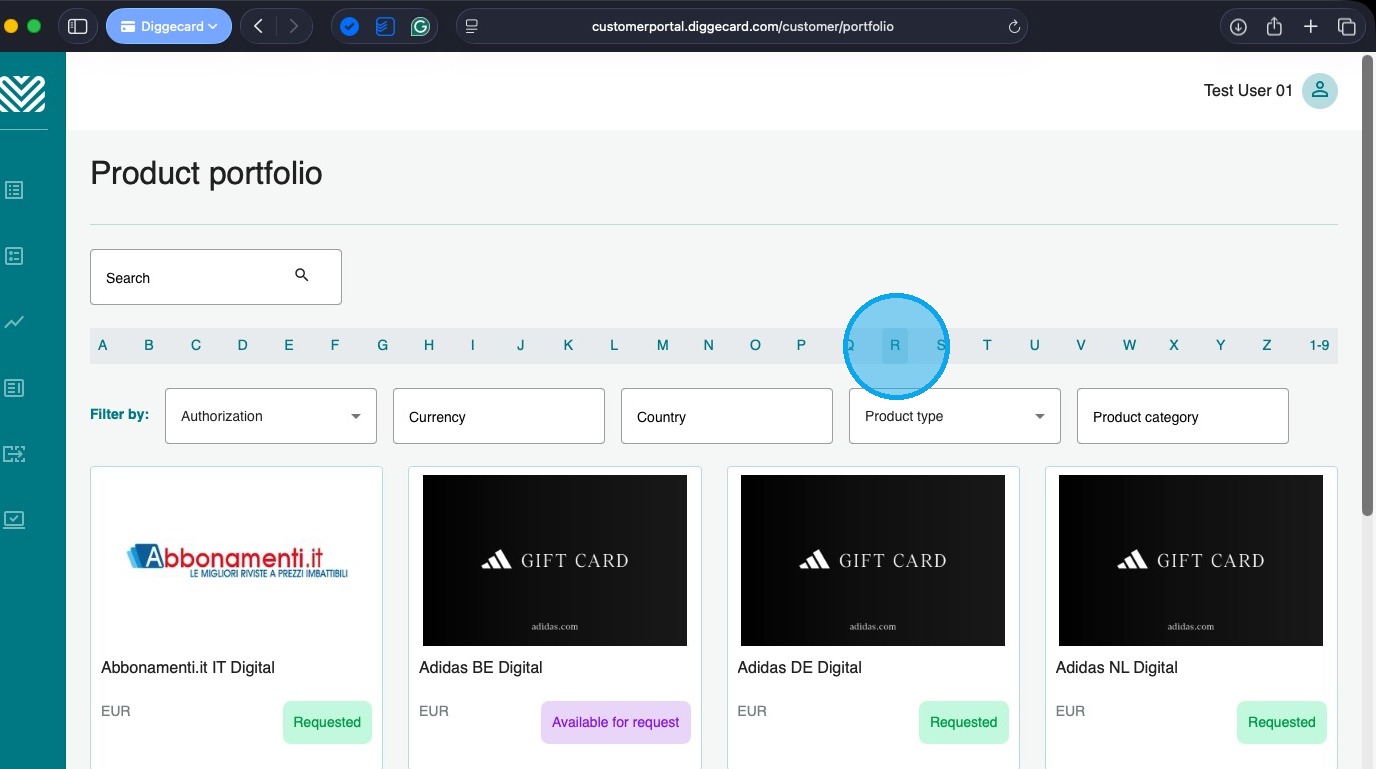Go forward to the next page
Image resolution: width=1376 pixels, height=769 pixels.
tap(293, 27)
